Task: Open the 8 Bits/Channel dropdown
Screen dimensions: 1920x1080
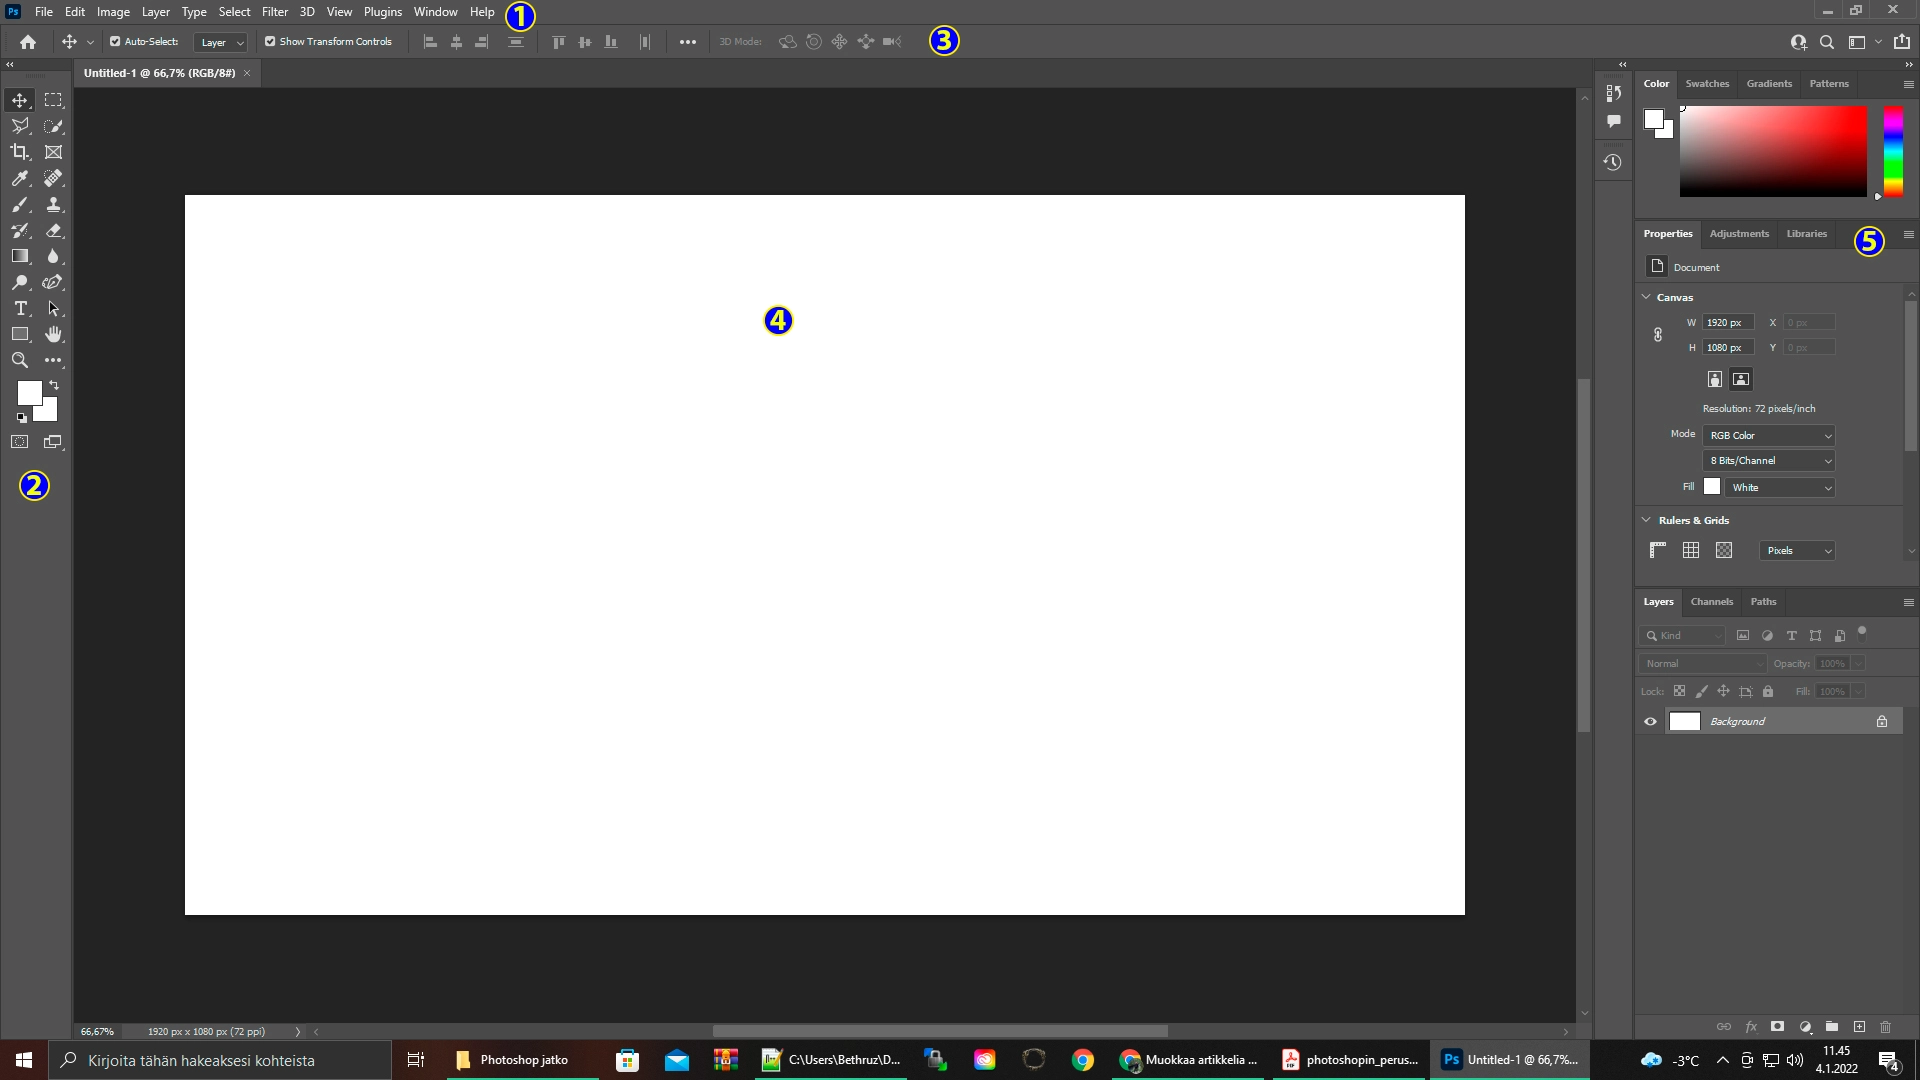Action: click(1767, 460)
